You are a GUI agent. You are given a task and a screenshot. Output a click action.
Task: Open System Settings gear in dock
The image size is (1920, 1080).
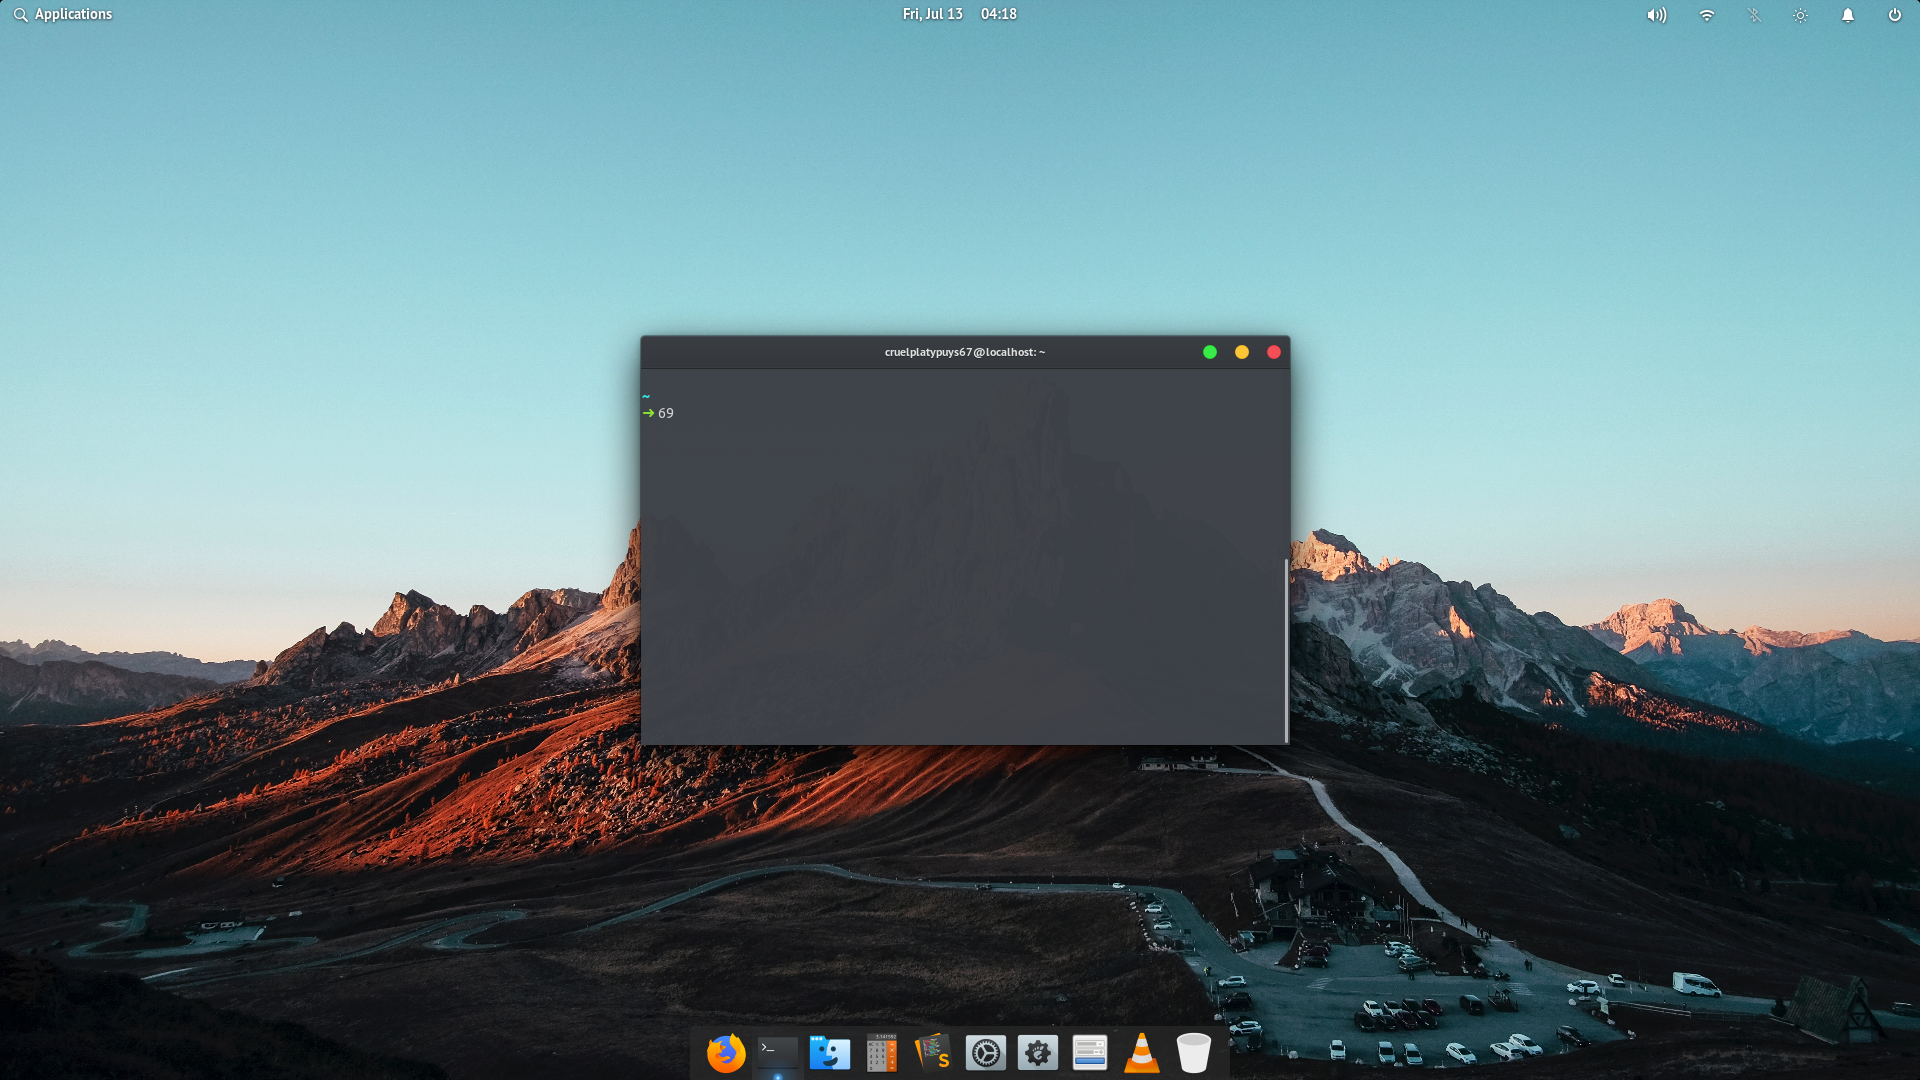(985, 1053)
